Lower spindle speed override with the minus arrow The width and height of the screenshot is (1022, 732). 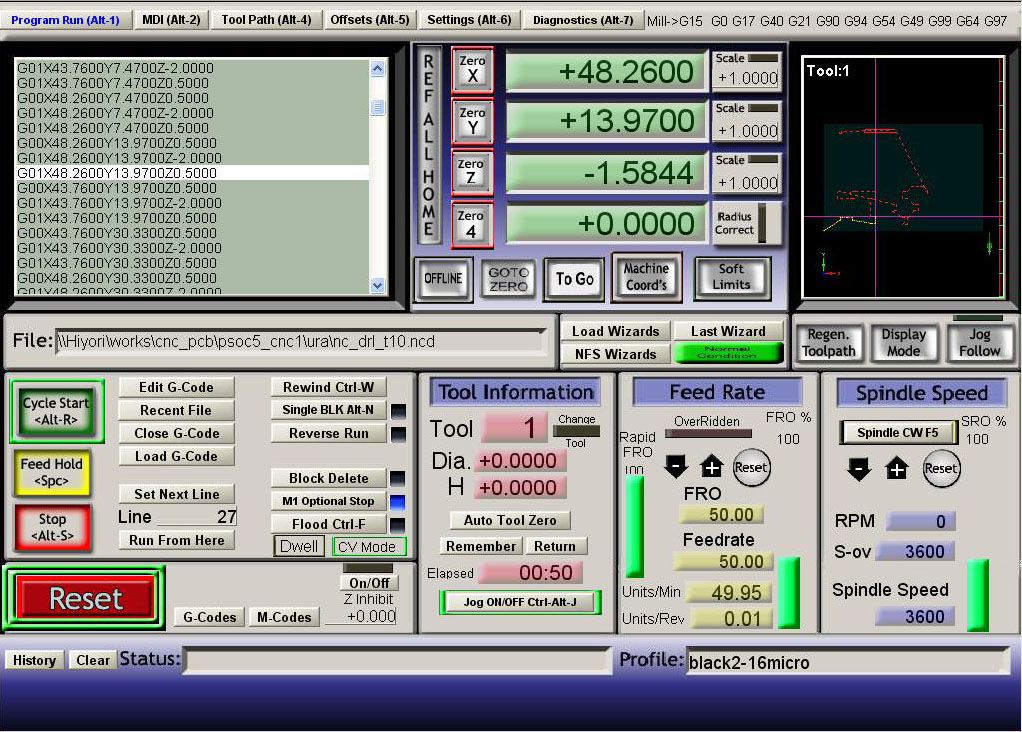859,469
